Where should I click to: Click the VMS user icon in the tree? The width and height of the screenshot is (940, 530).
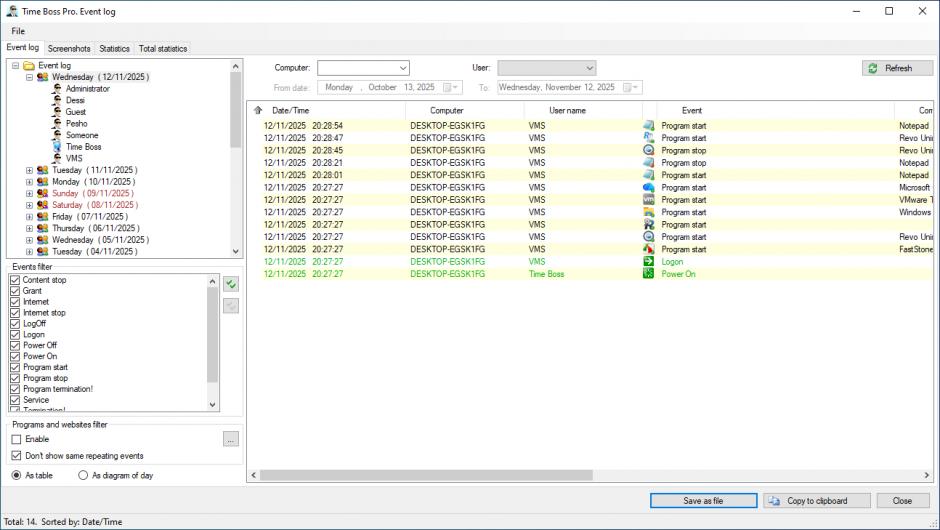click(56, 158)
